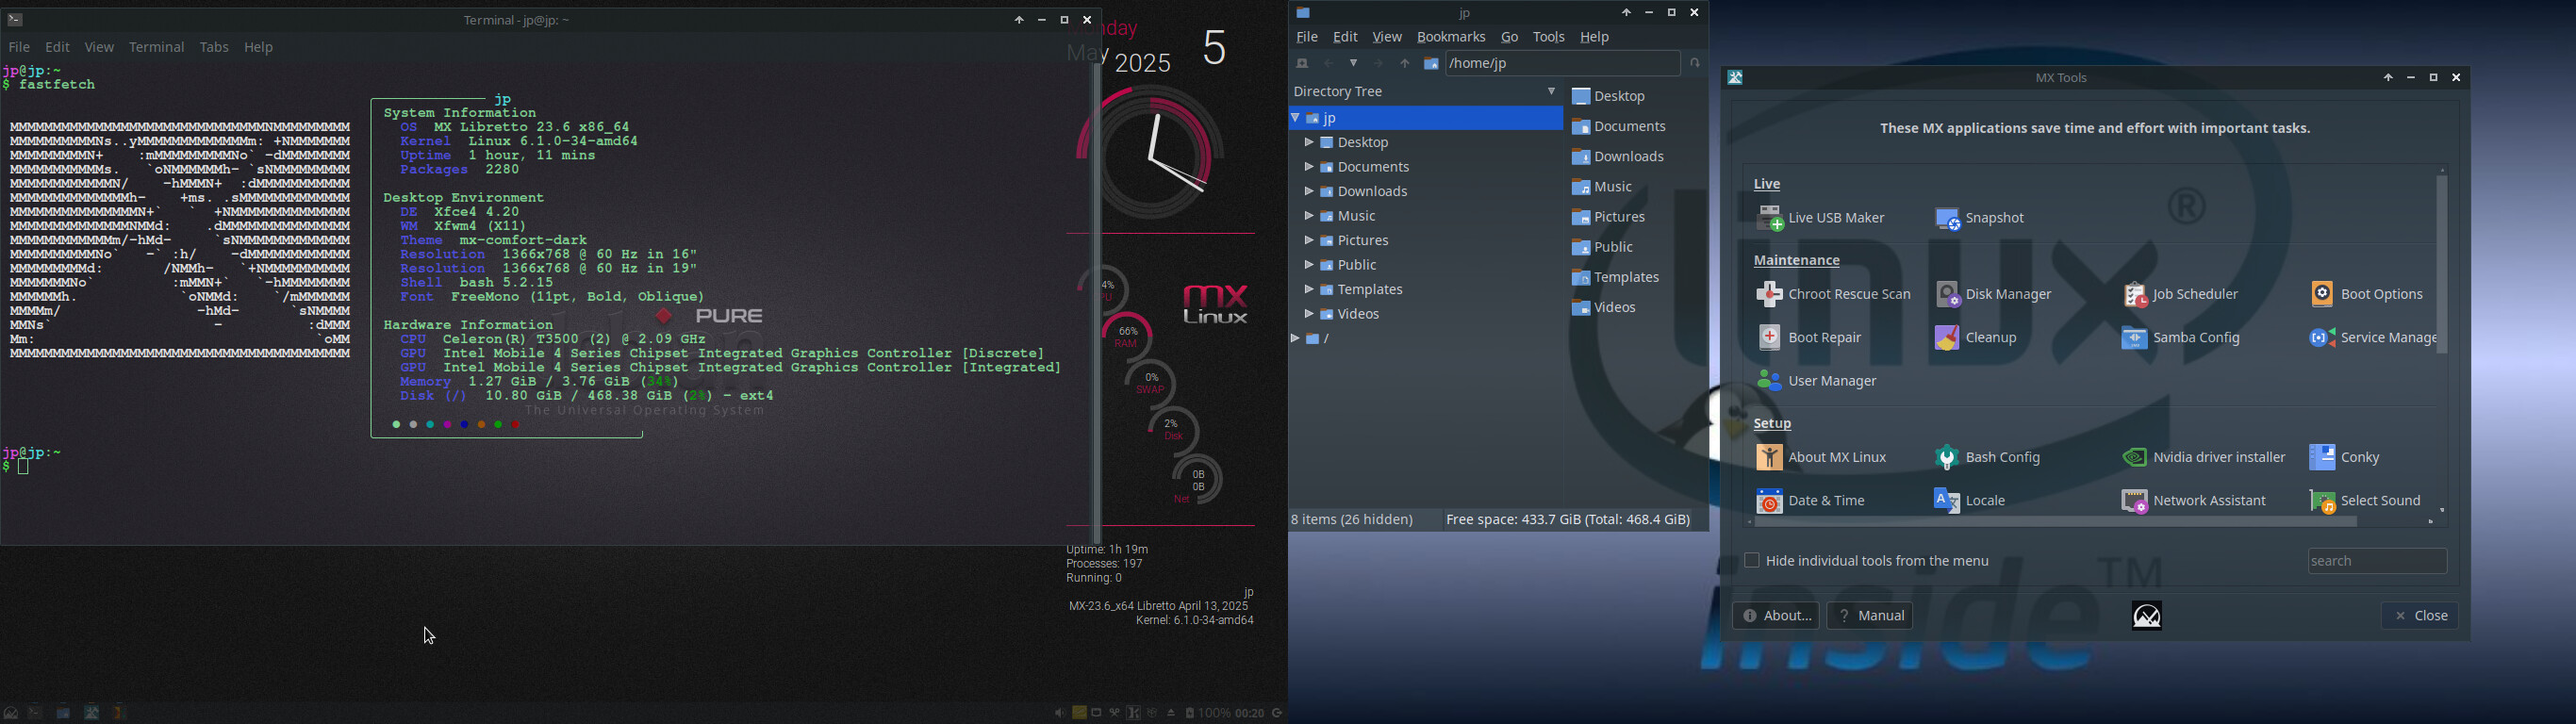
Task: Expand Downloads in the directory tree
Action: tap(1308, 191)
